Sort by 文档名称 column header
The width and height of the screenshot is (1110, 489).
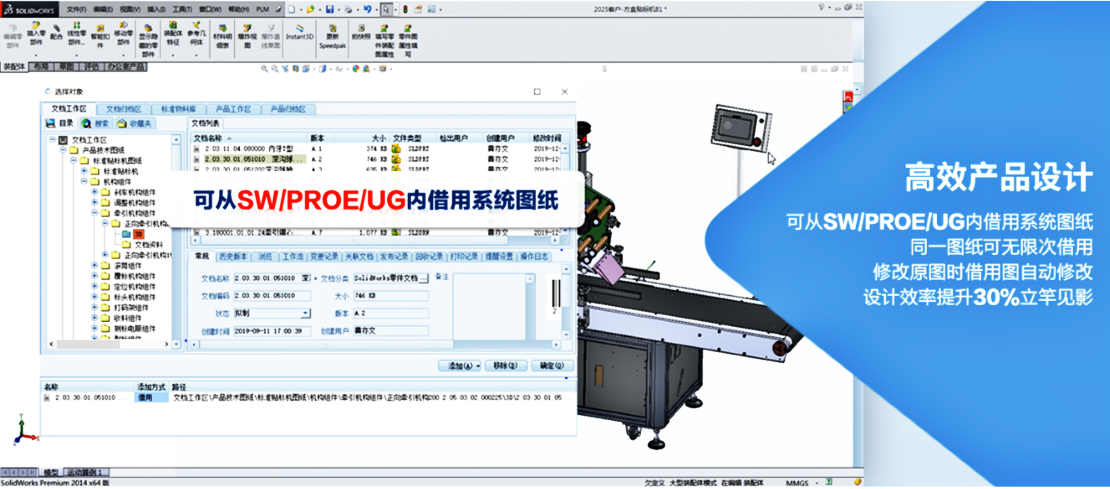(x=248, y=137)
